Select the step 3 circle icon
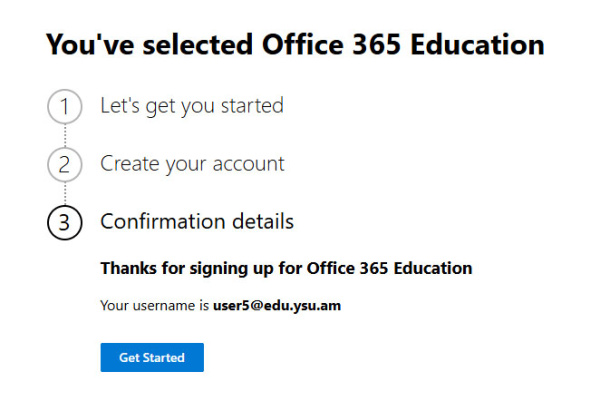 tap(64, 222)
